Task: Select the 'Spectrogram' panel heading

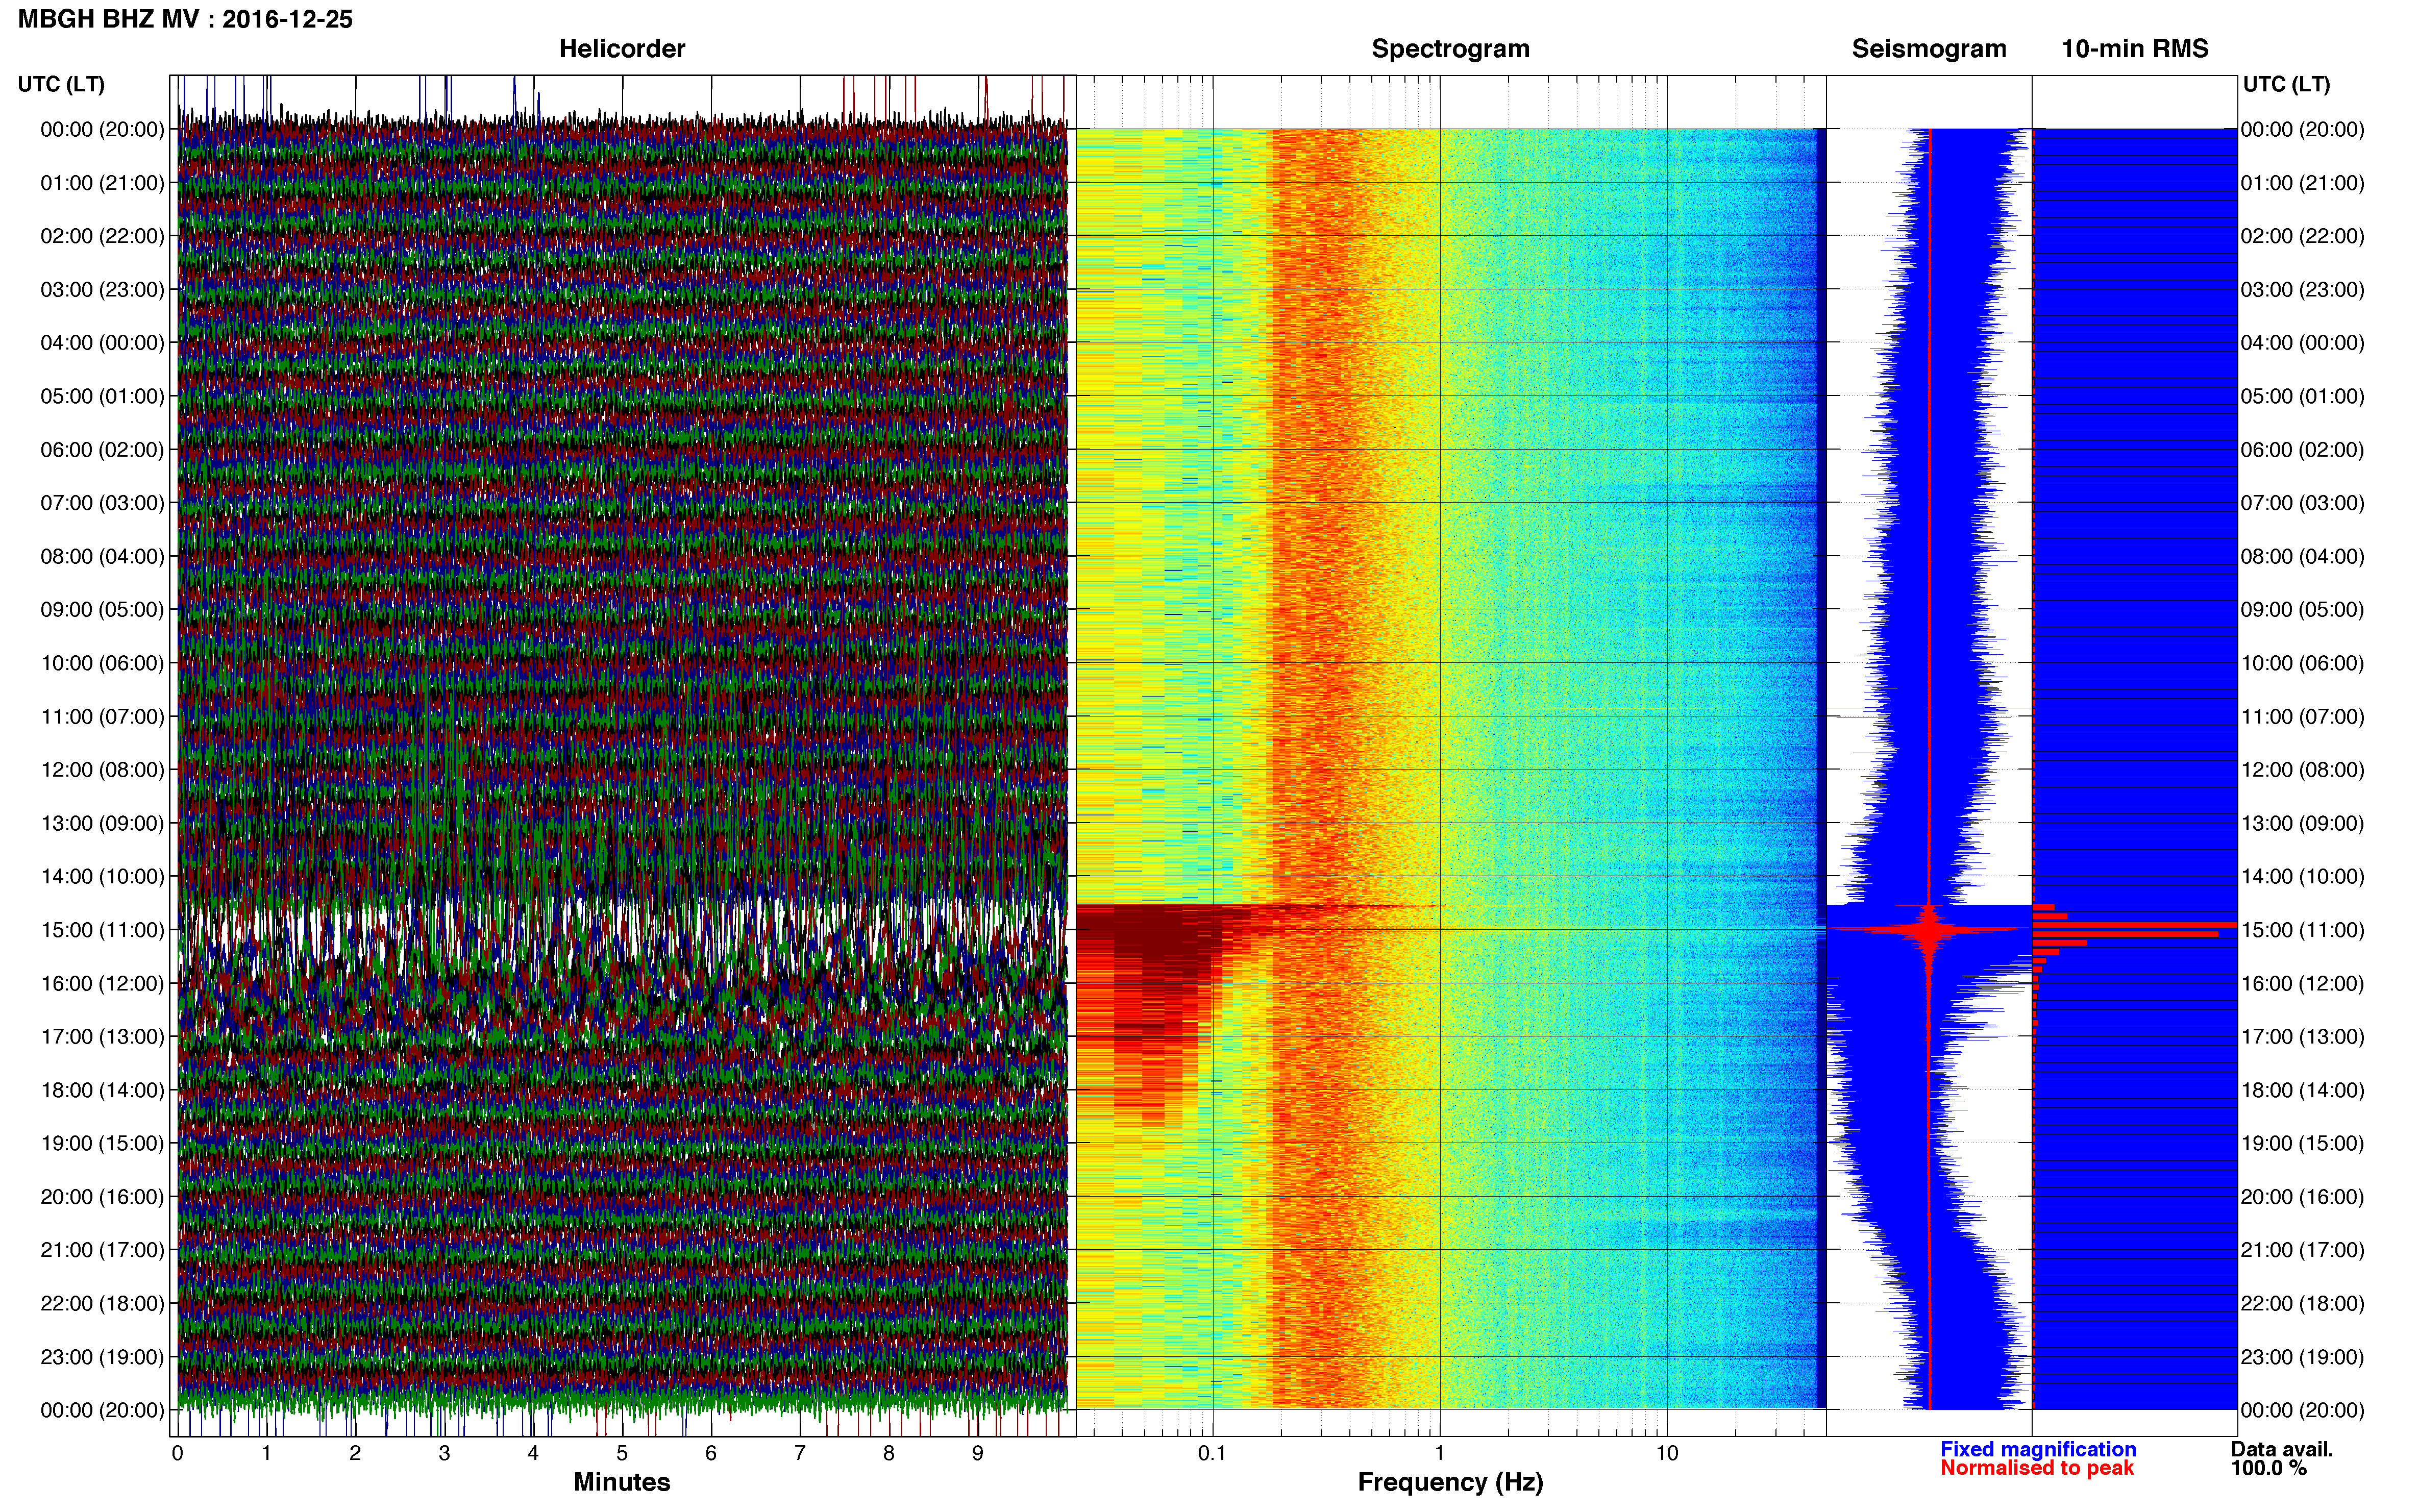Action: click(x=1450, y=49)
